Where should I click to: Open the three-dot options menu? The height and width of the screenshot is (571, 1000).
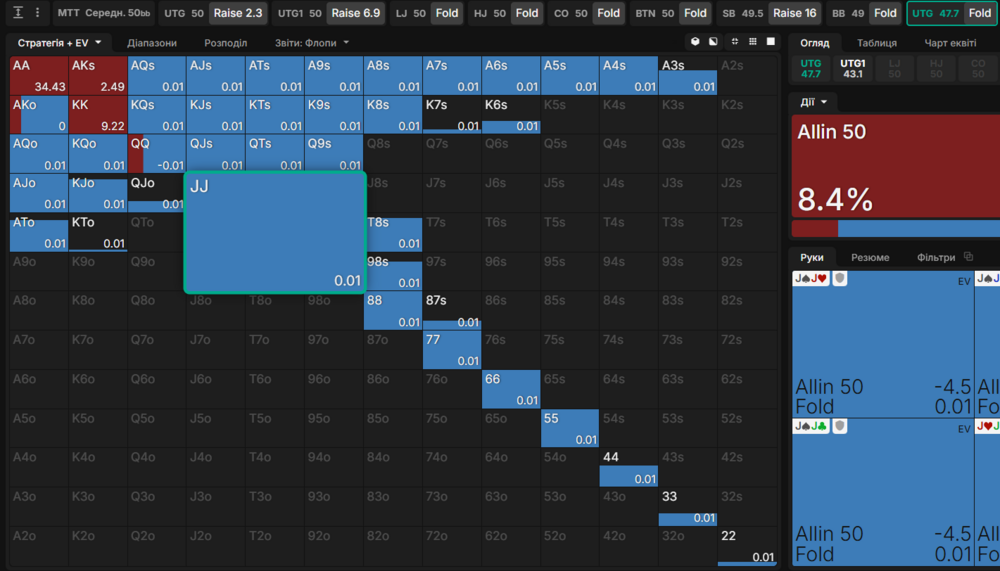click(38, 13)
